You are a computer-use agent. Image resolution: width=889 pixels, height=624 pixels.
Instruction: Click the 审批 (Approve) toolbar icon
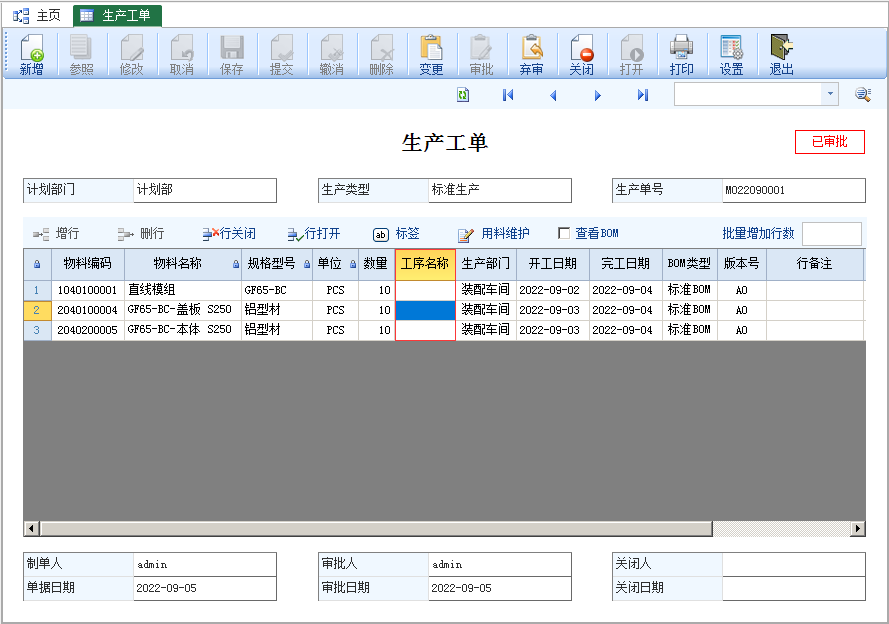481,54
